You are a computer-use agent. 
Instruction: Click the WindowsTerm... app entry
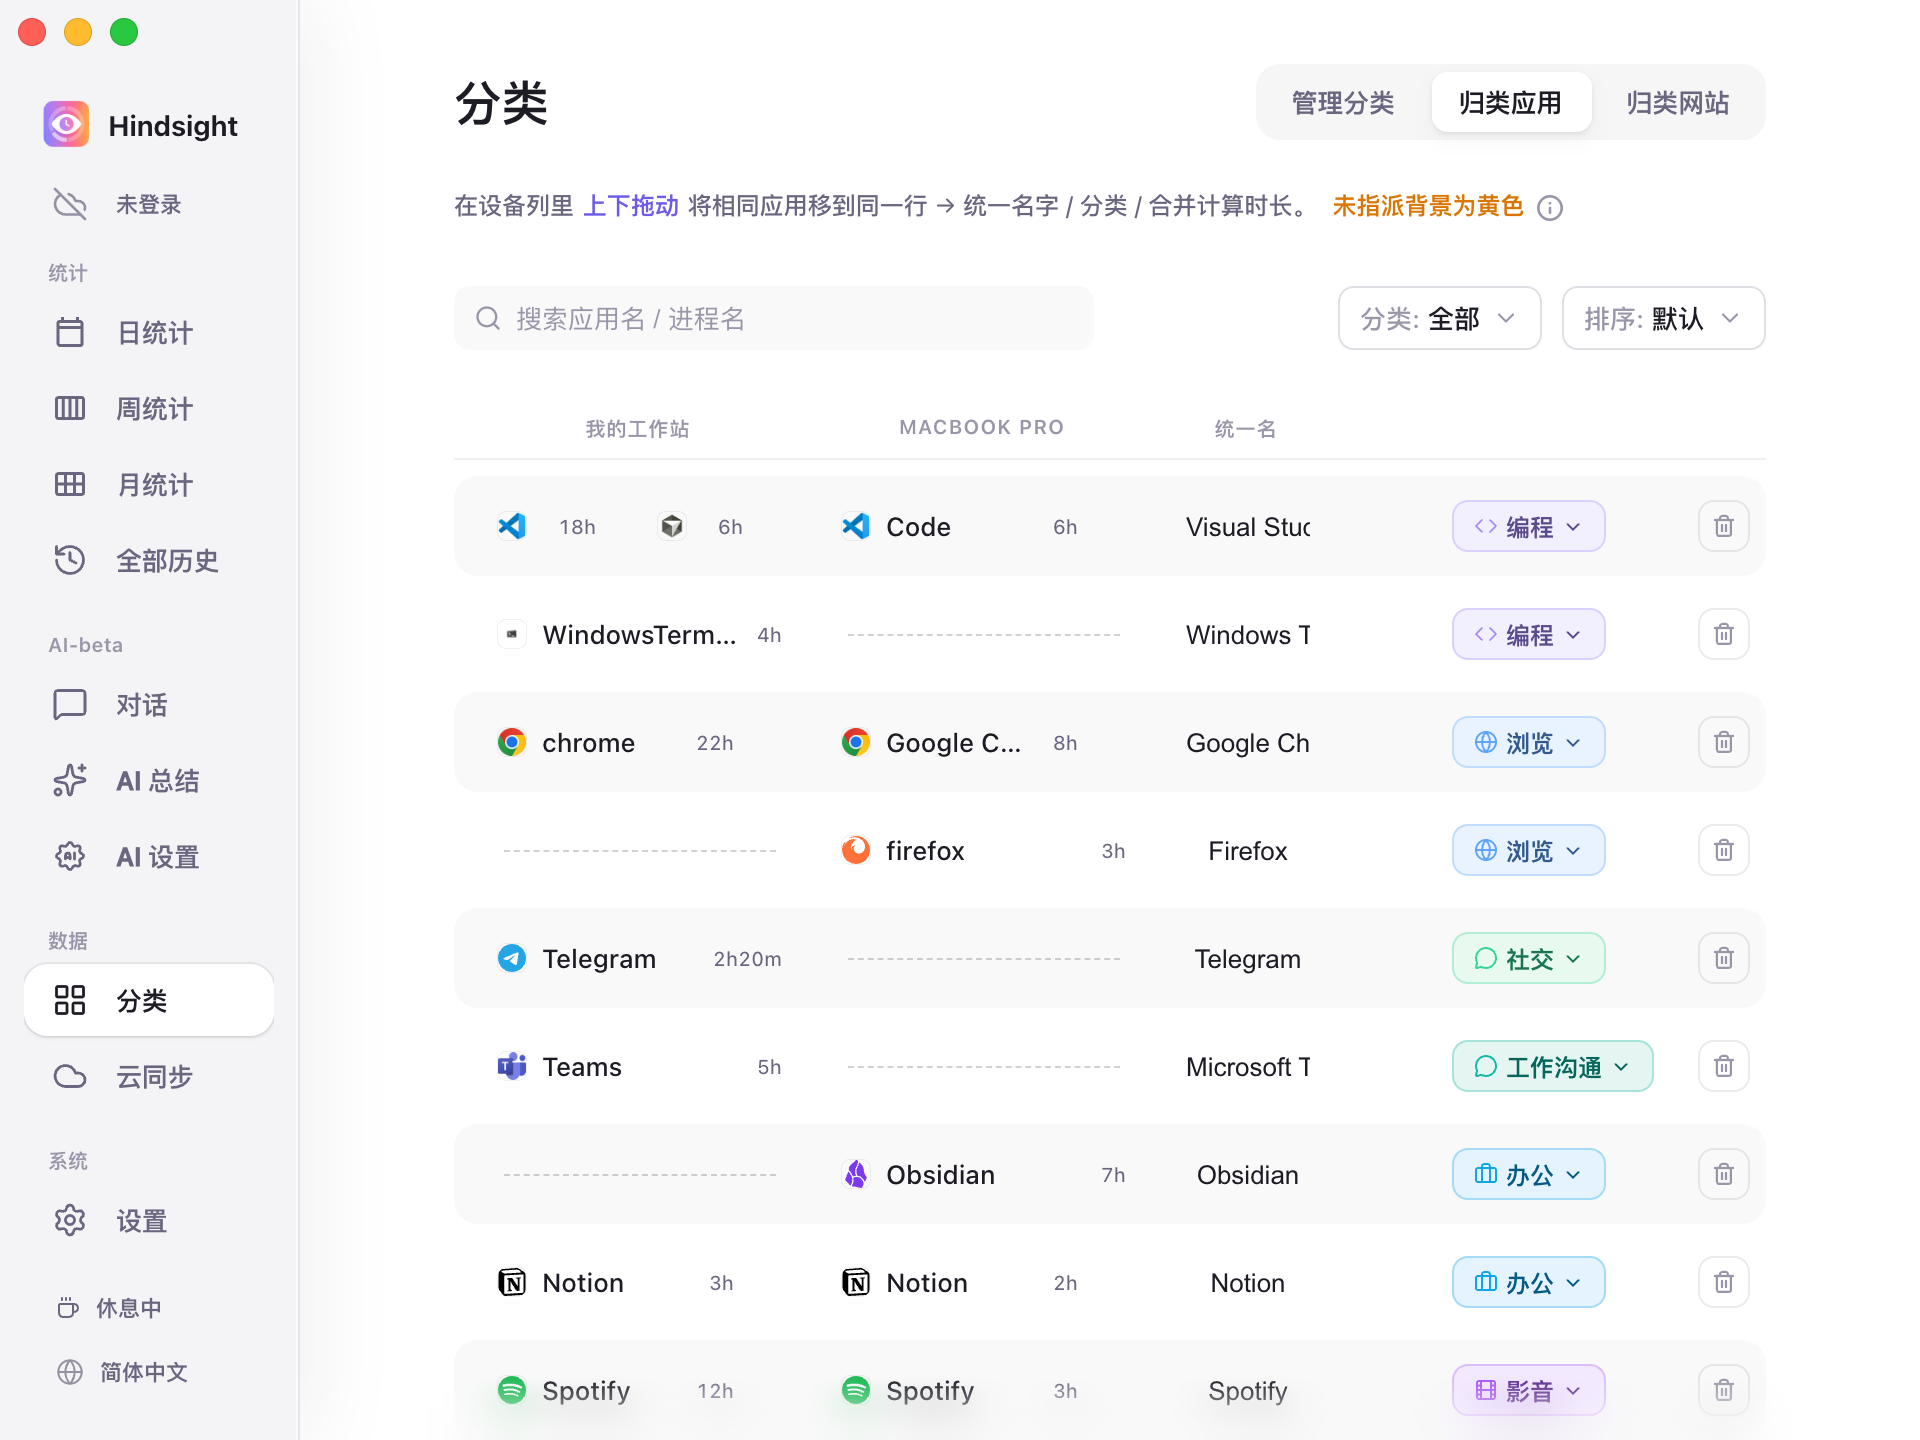[x=639, y=635]
